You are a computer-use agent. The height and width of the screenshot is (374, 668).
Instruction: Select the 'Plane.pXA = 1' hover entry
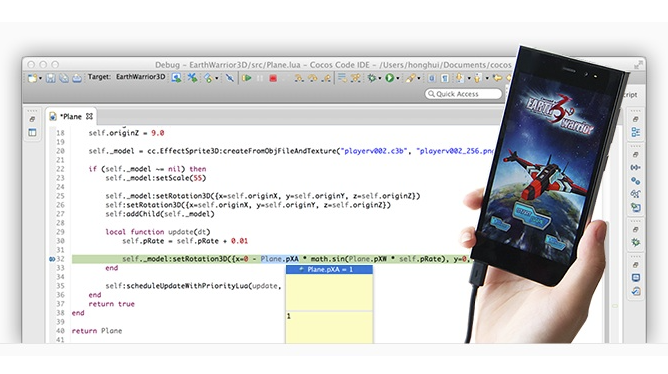click(329, 270)
